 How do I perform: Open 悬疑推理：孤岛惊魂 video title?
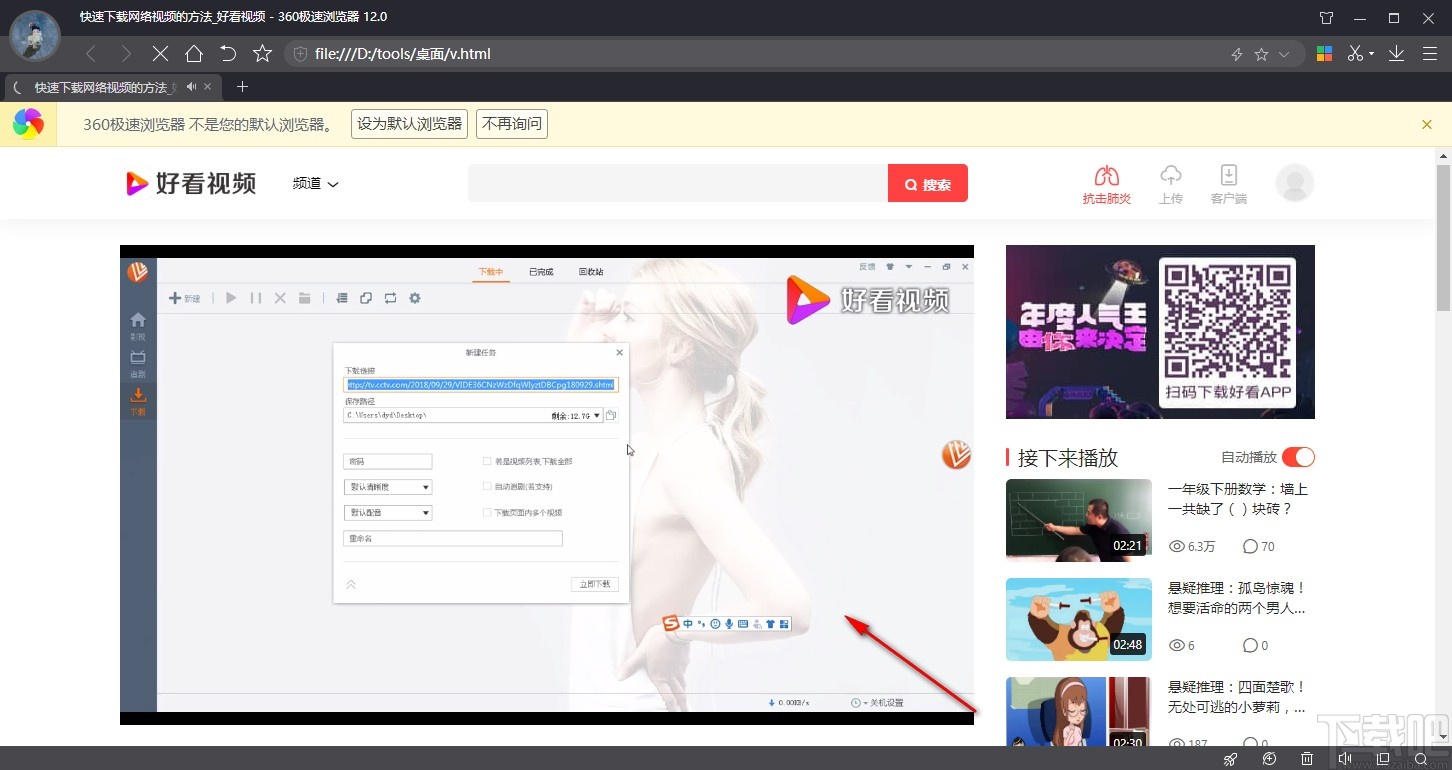point(1237,598)
